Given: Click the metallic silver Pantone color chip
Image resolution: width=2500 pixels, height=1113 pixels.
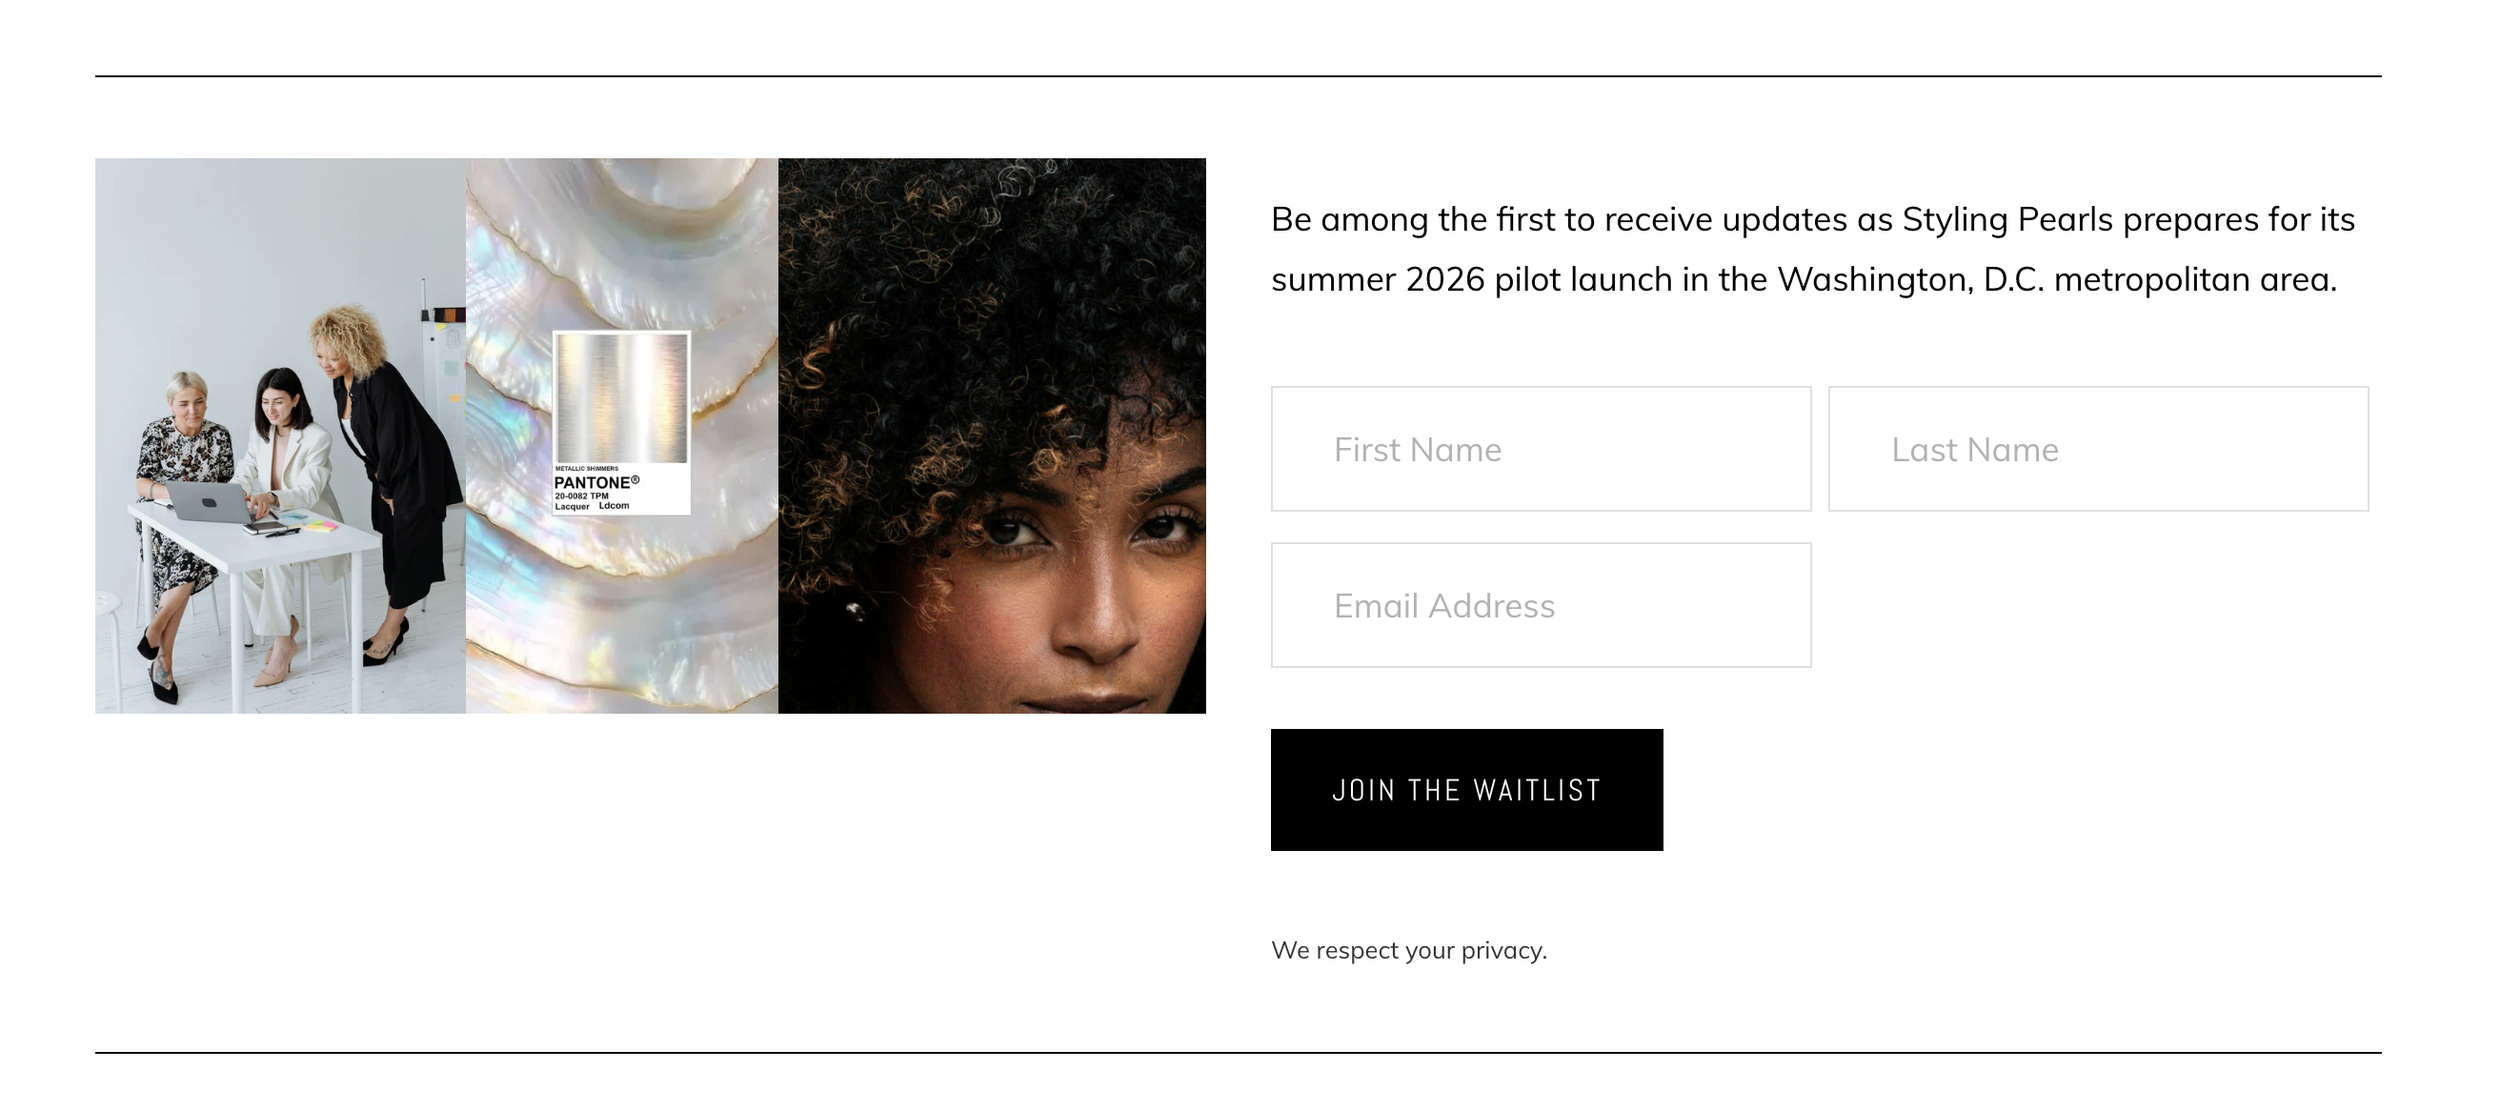Looking at the screenshot, I should coord(621,398).
